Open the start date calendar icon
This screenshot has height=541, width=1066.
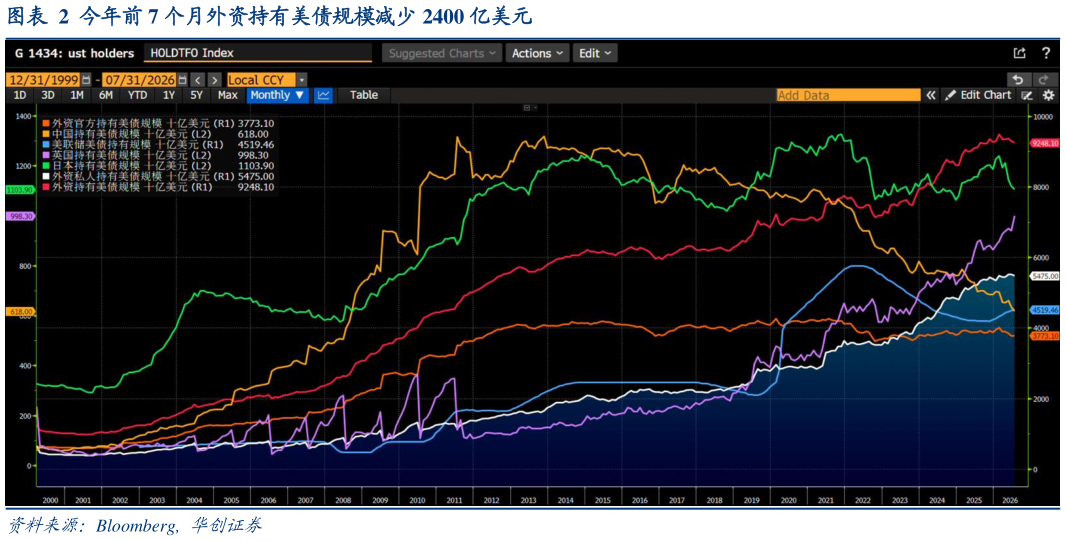click(86, 80)
